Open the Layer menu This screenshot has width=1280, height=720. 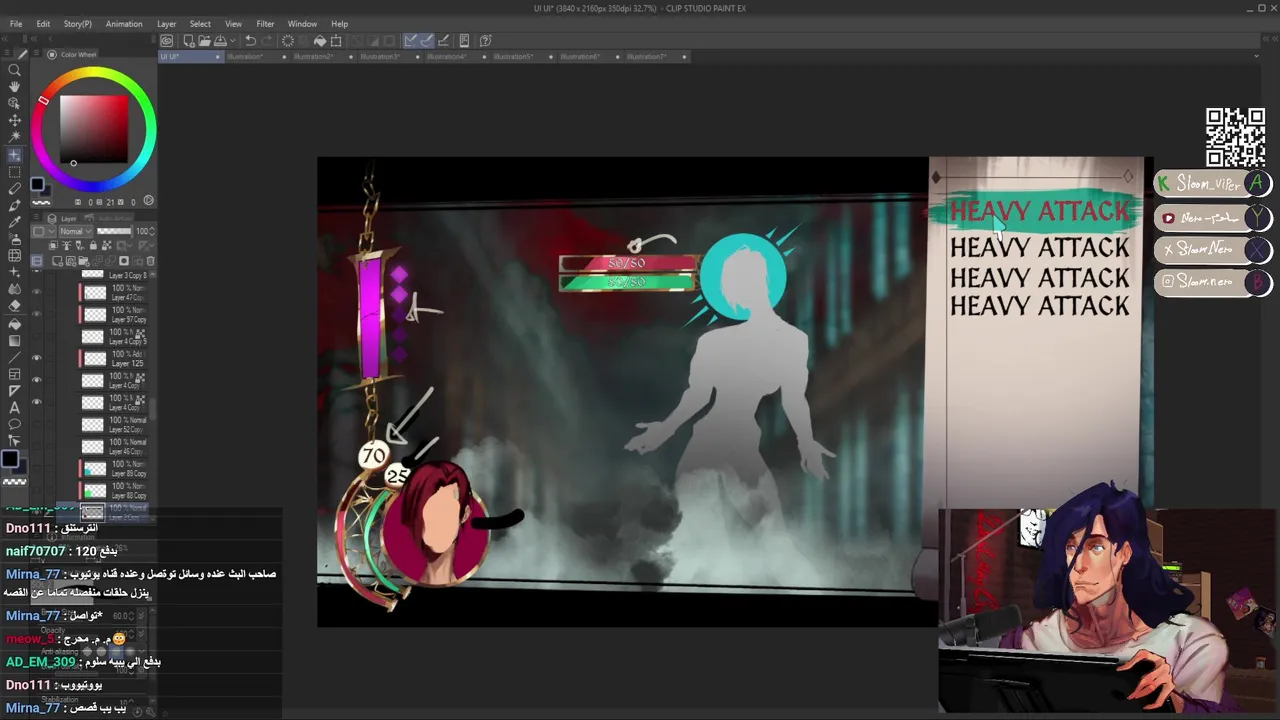point(166,24)
